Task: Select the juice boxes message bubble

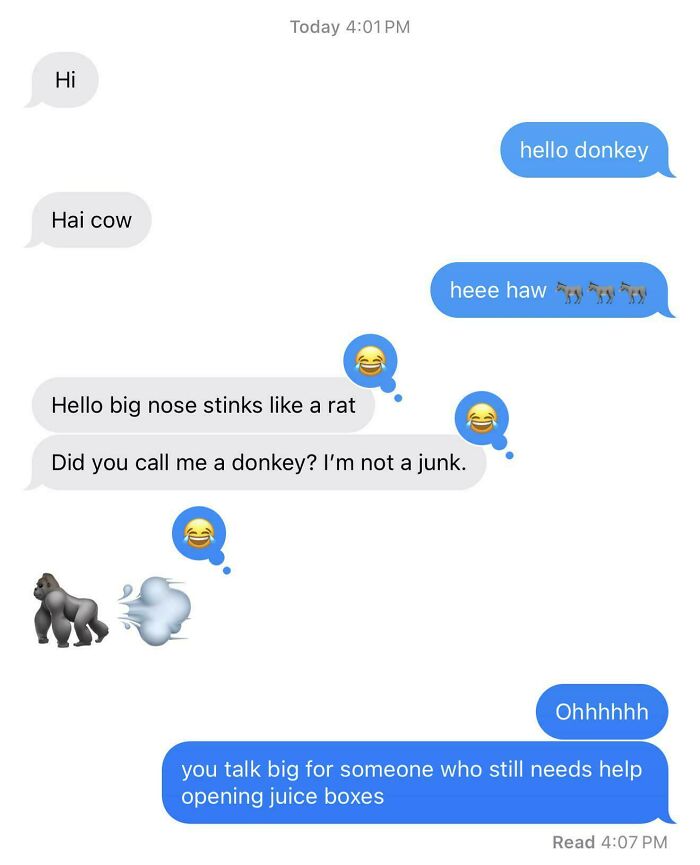Action: pyautogui.click(x=418, y=782)
